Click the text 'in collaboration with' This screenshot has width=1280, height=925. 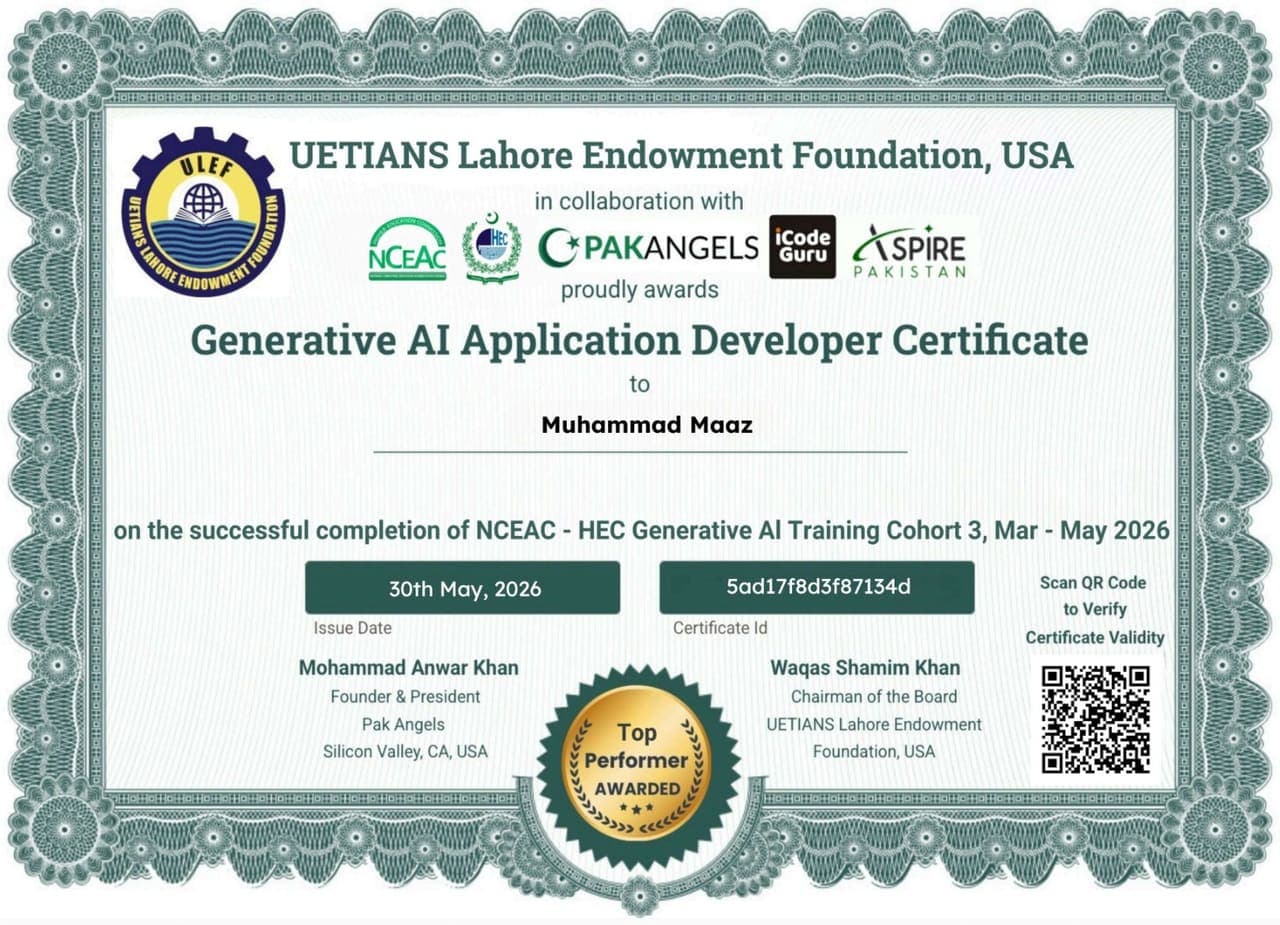(x=639, y=201)
